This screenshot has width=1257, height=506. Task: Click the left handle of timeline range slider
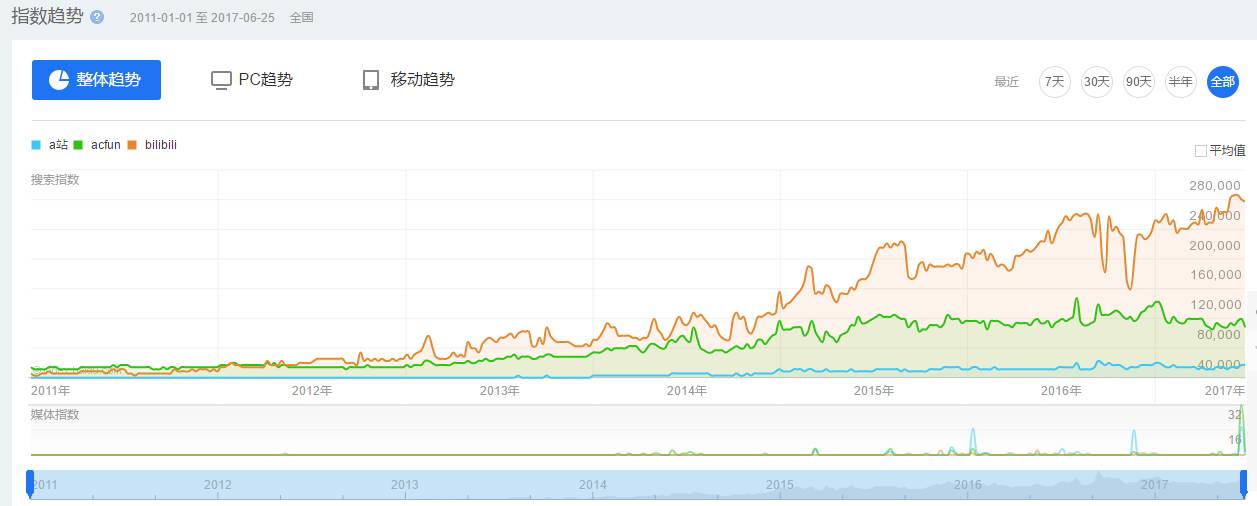pos(30,482)
